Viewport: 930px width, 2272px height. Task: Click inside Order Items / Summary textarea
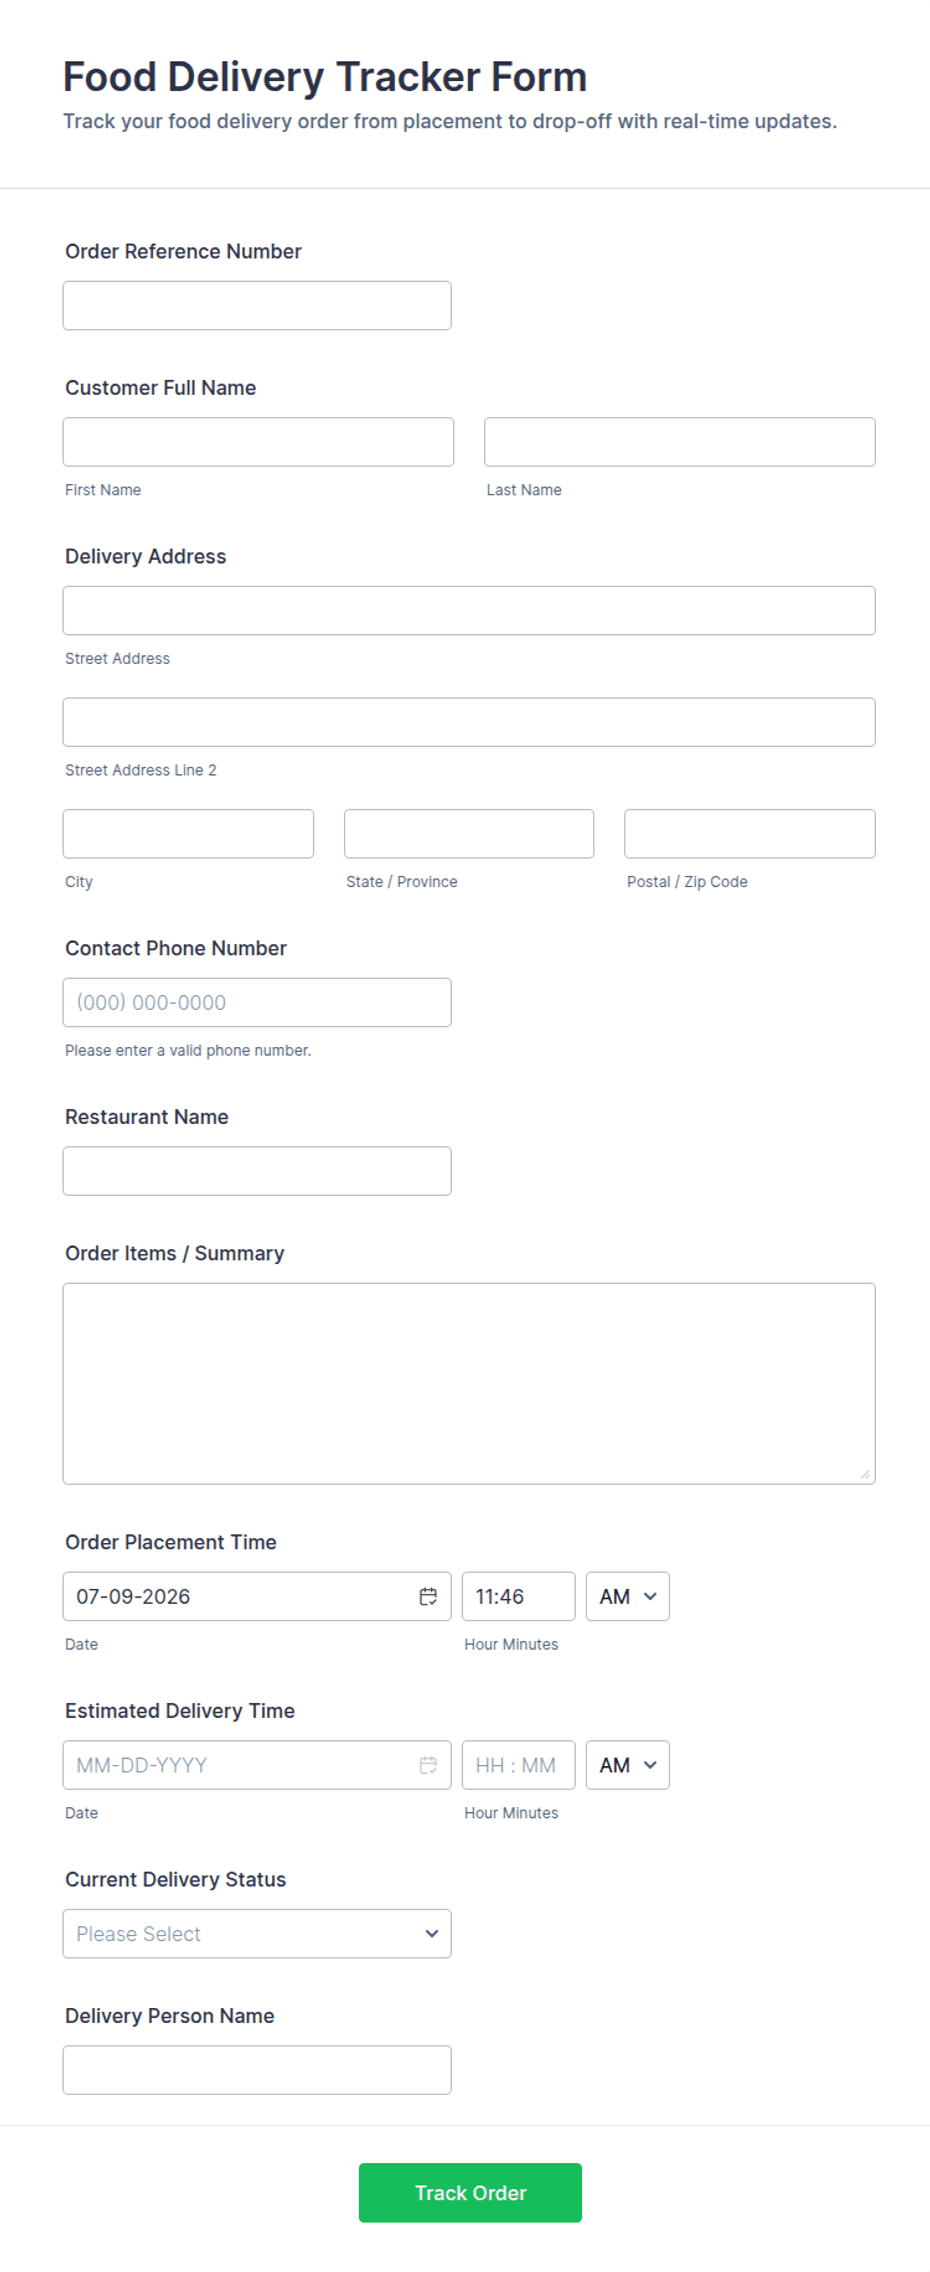point(469,1384)
